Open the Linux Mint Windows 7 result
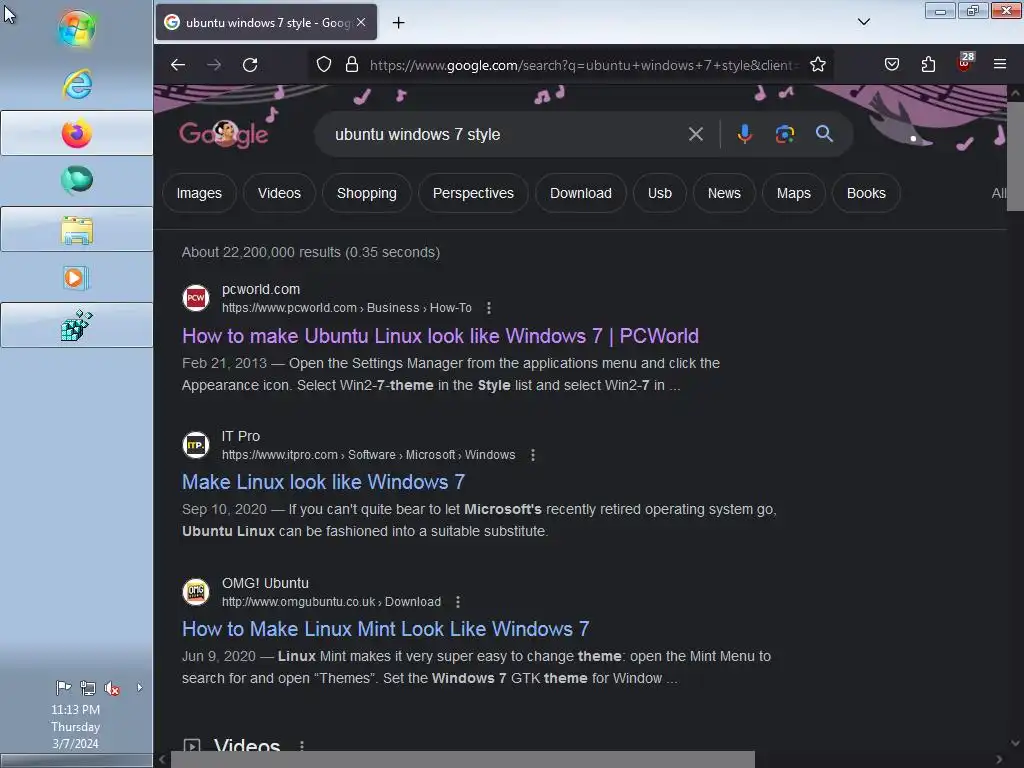 [x=385, y=629]
